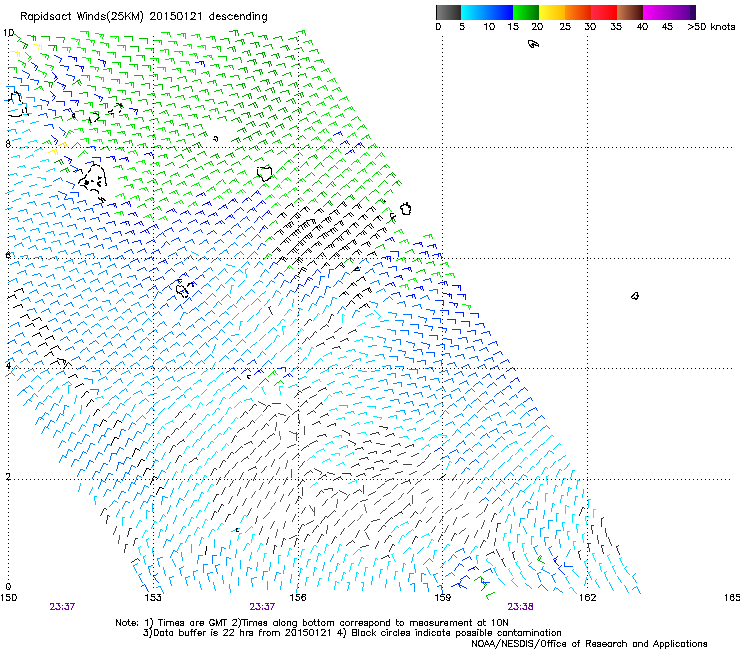The height and width of the screenshot is (650, 740).
Task: Click the magenta 40-45 knots legend segment
Action: 656,12
